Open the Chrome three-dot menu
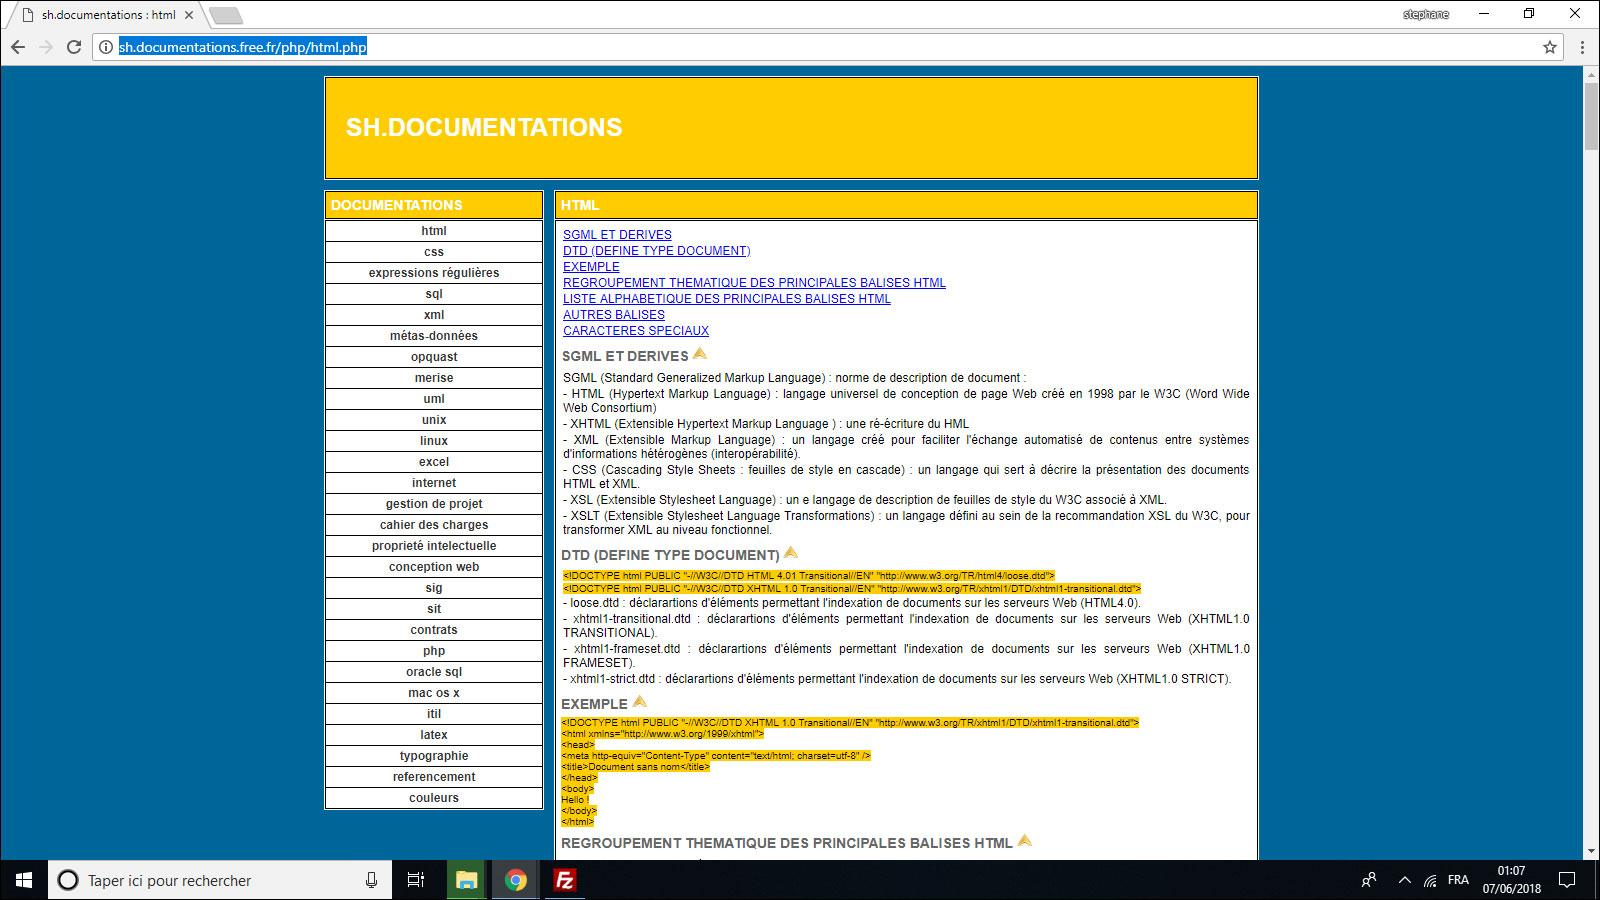The width and height of the screenshot is (1600, 900). pyautogui.click(x=1582, y=47)
